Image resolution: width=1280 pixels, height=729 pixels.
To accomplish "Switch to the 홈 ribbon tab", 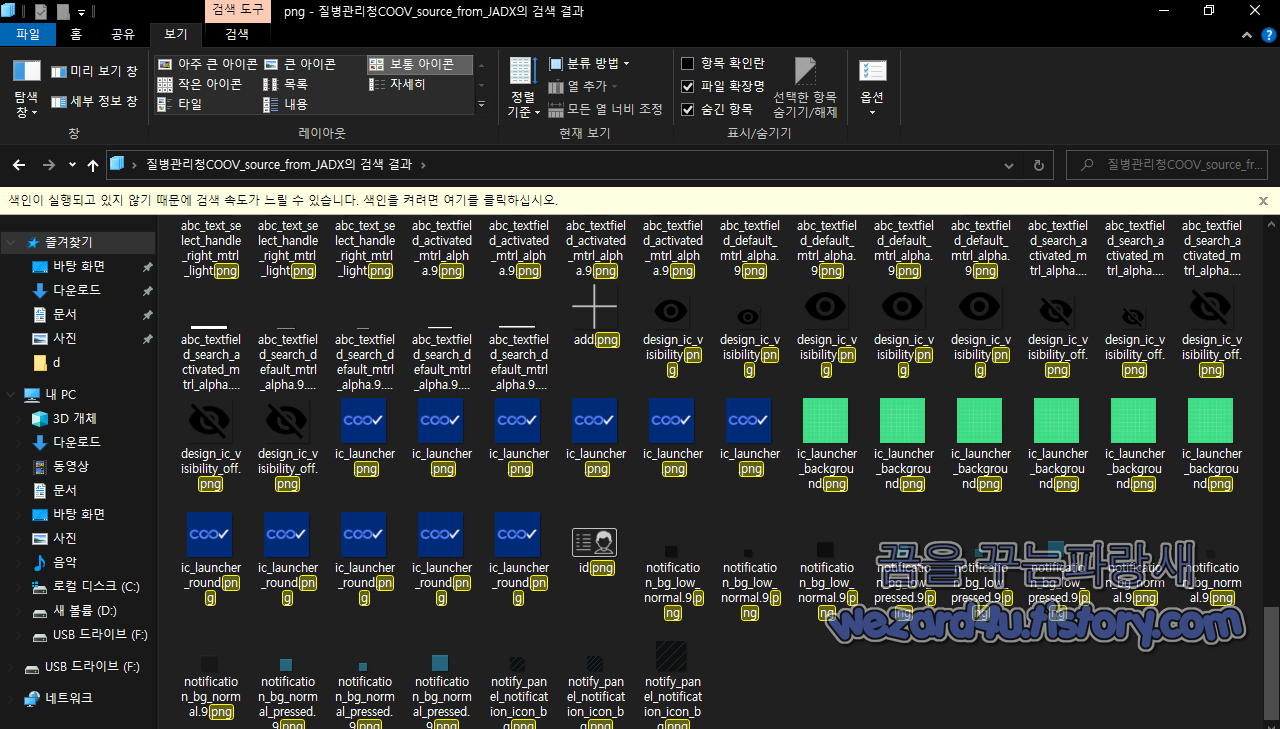I will [x=76, y=34].
